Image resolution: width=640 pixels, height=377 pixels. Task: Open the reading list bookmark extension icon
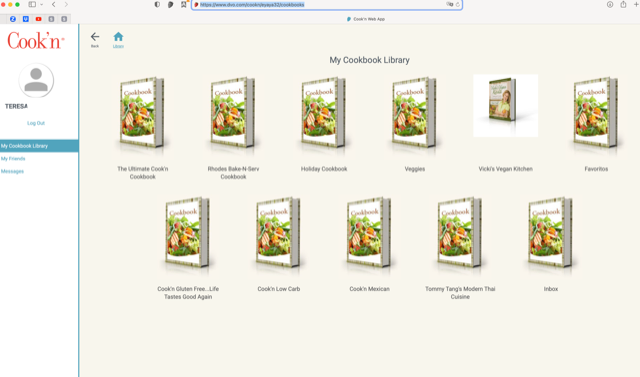pyautogui.click(x=184, y=4)
